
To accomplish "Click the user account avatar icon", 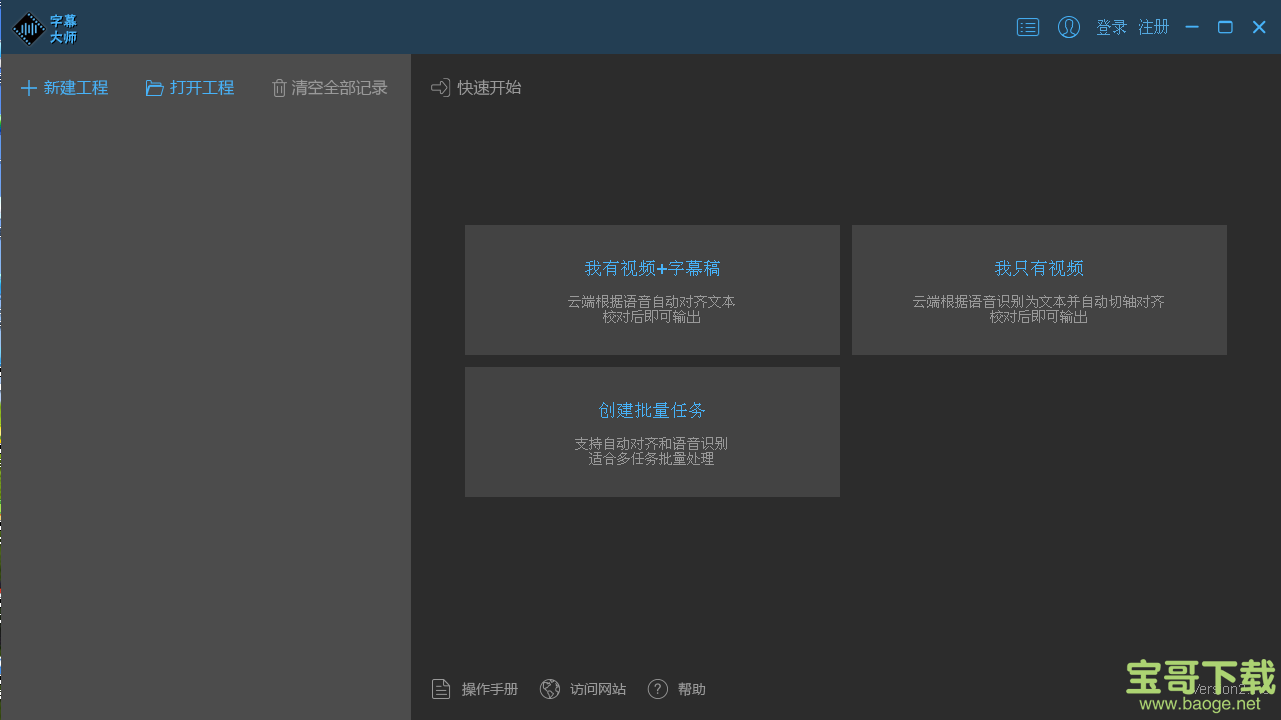I will click(x=1069, y=27).
